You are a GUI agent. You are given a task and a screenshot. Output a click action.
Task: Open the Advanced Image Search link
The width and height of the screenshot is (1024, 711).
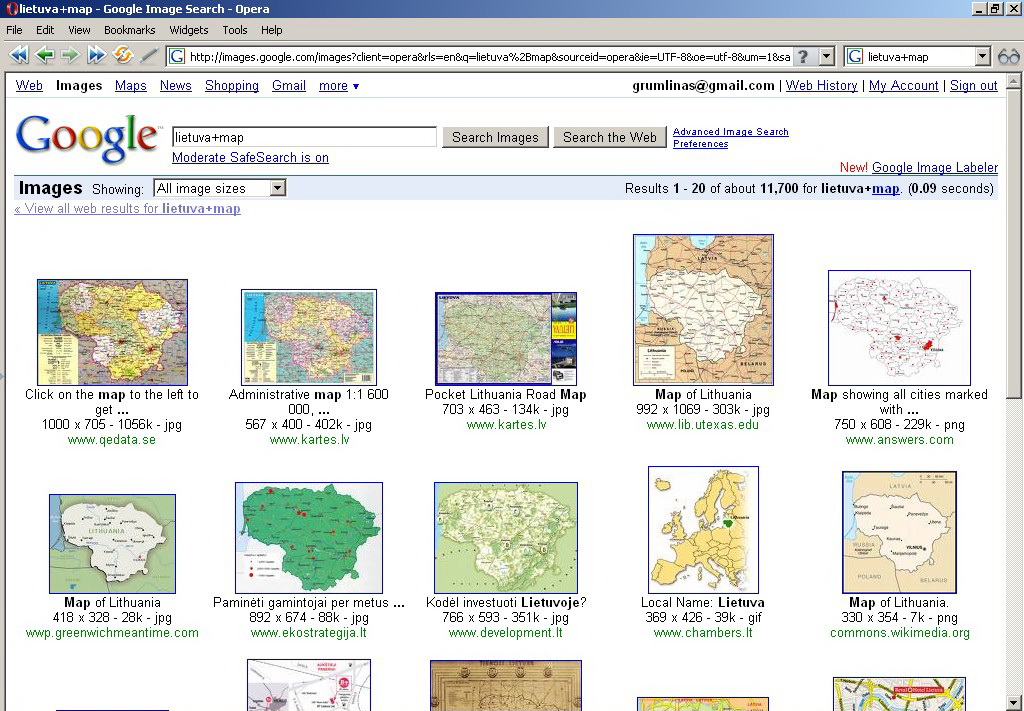pos(730,132)
